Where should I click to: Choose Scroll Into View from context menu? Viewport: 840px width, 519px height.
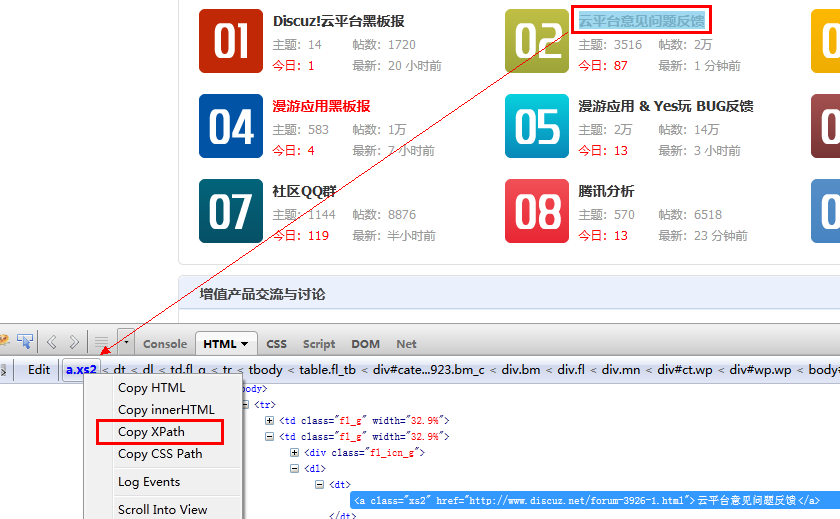162,509
